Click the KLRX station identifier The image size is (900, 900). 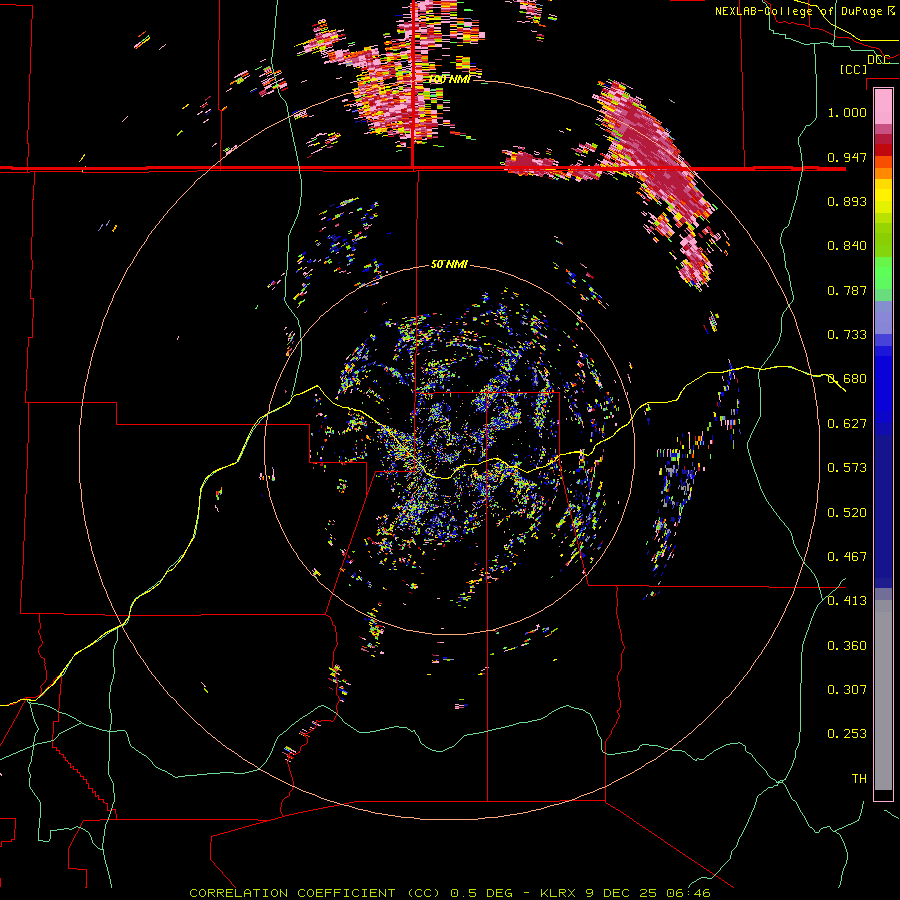coord(560,893)
